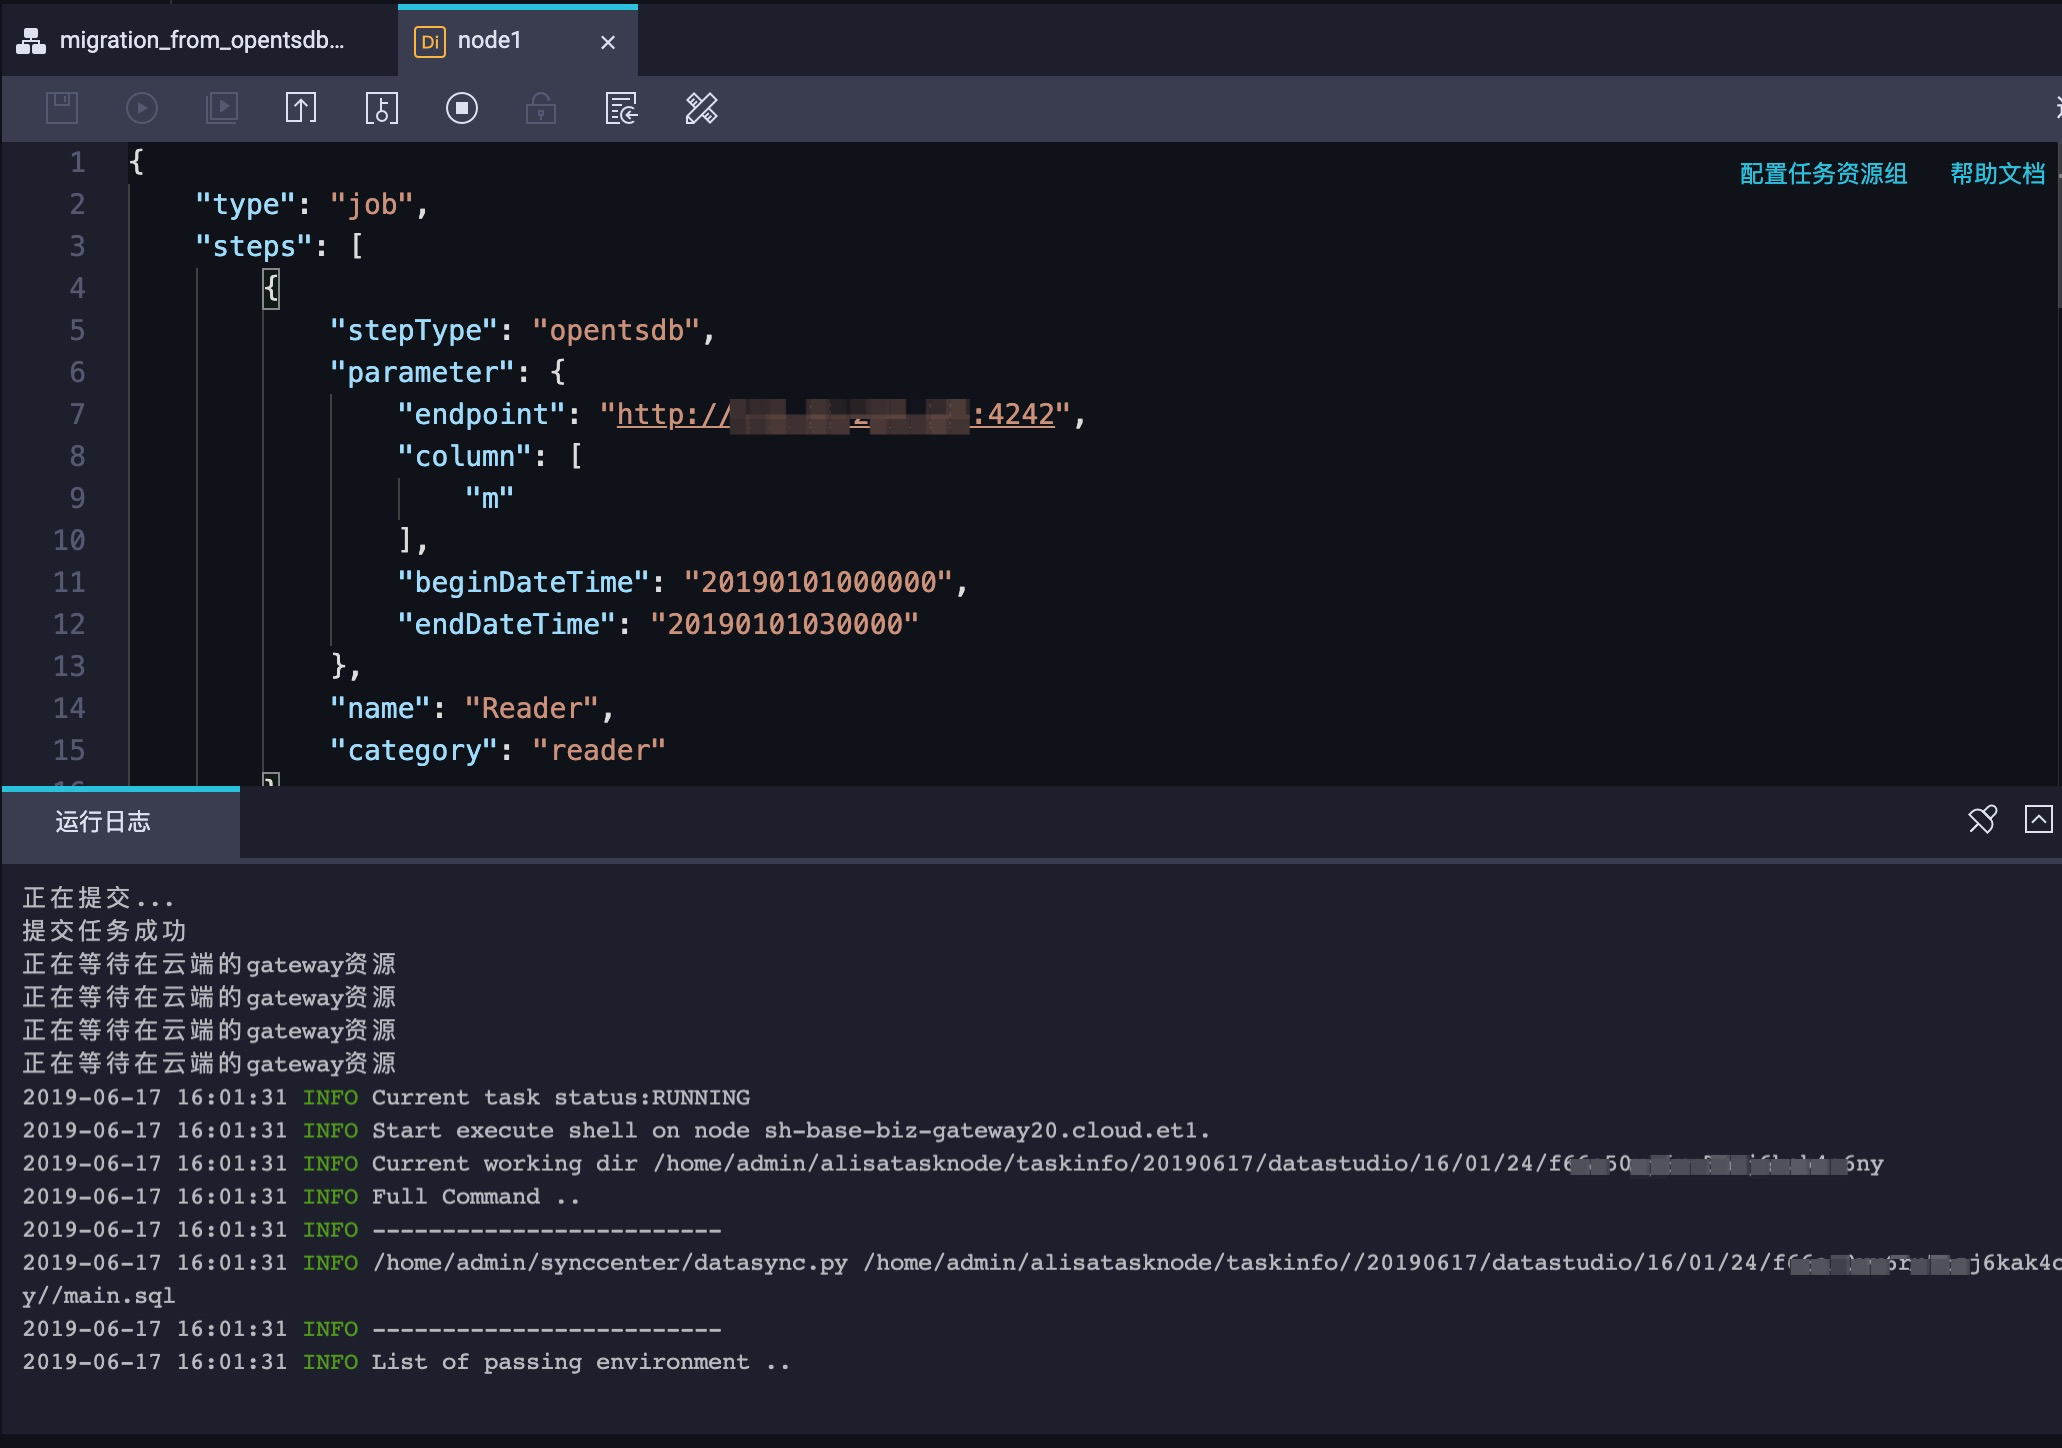Viewport: 2062px width, 1448px height.
Task: Click the pin icon in log panel
Action: [x=1982, y=819]
